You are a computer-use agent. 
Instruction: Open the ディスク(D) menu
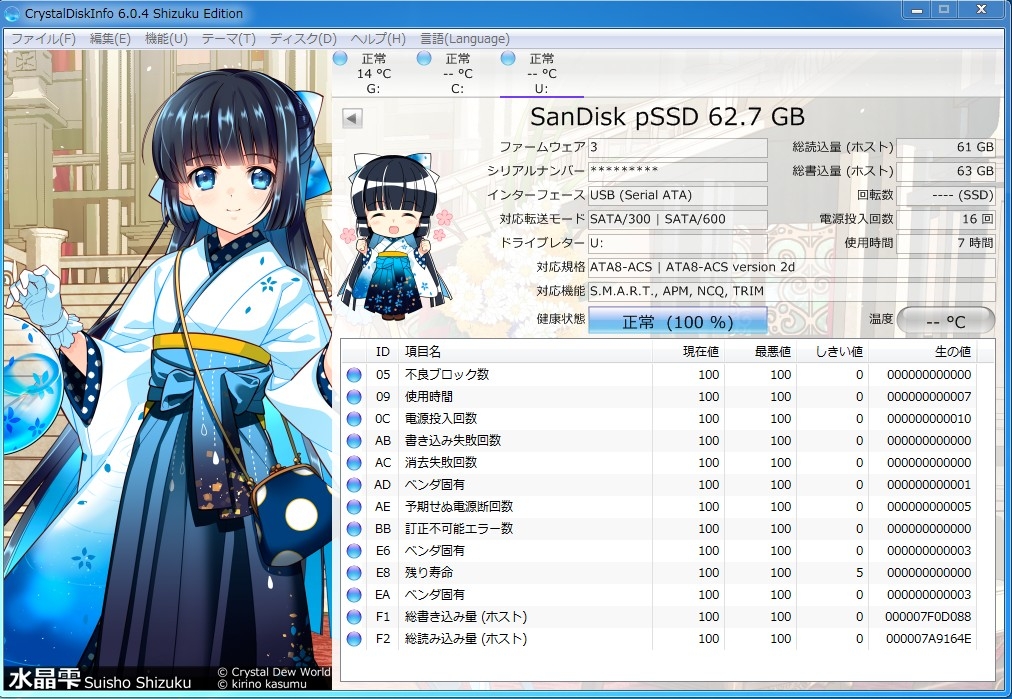[x=303, y=39]
